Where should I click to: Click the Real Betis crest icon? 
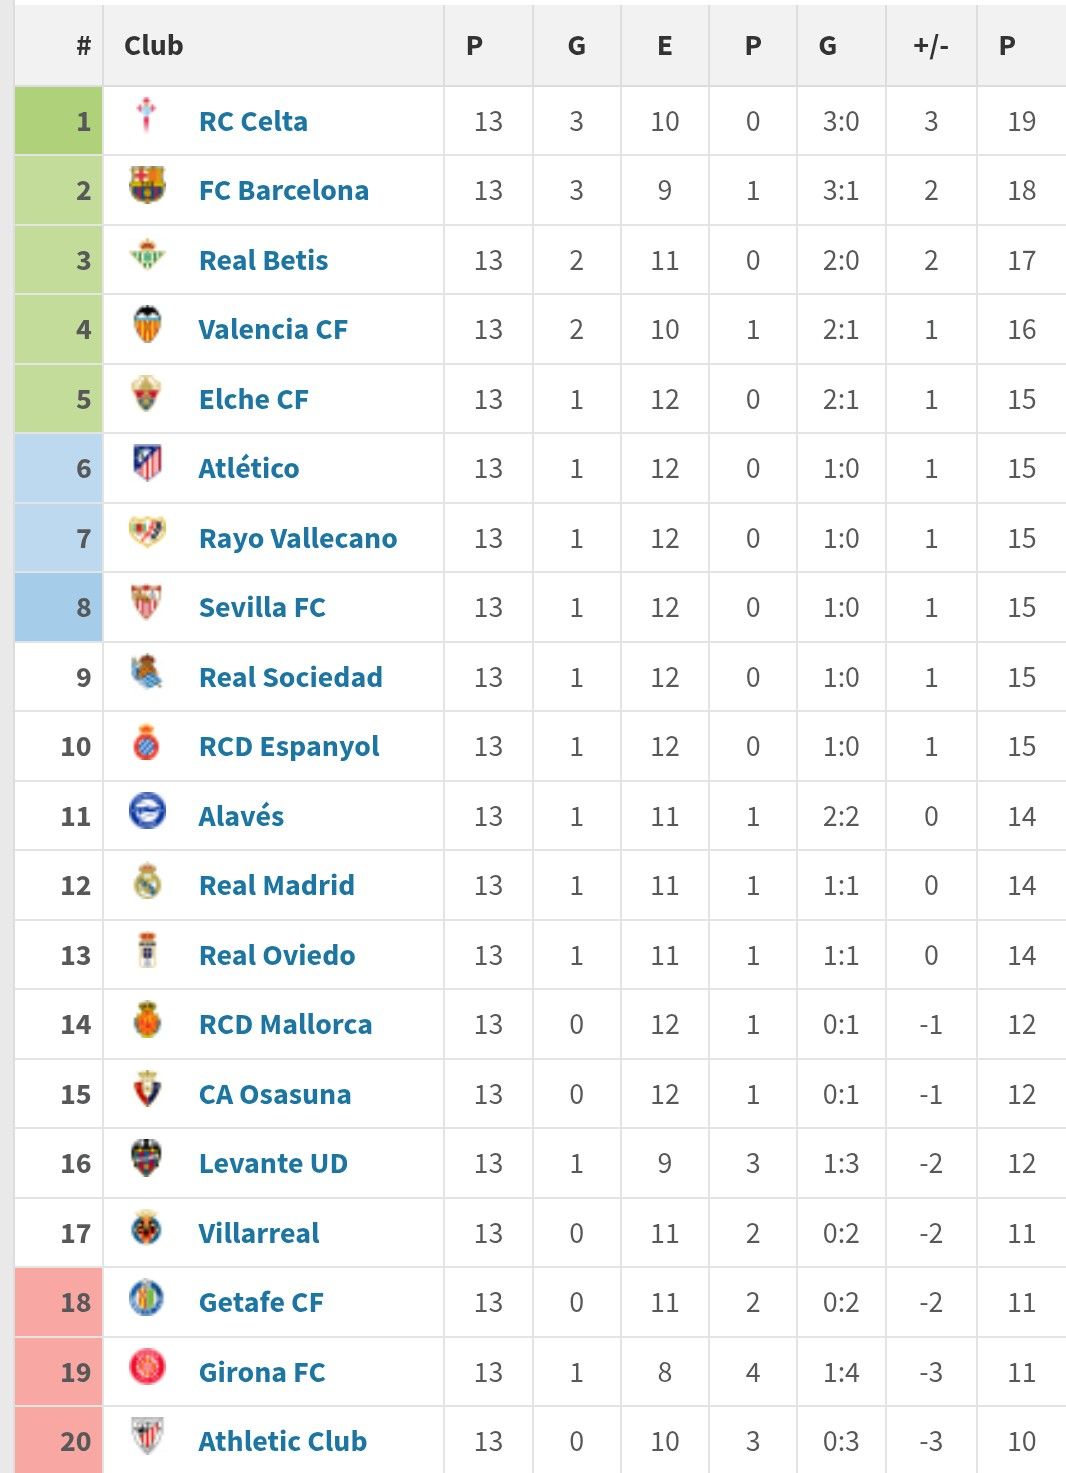(147, 255)
